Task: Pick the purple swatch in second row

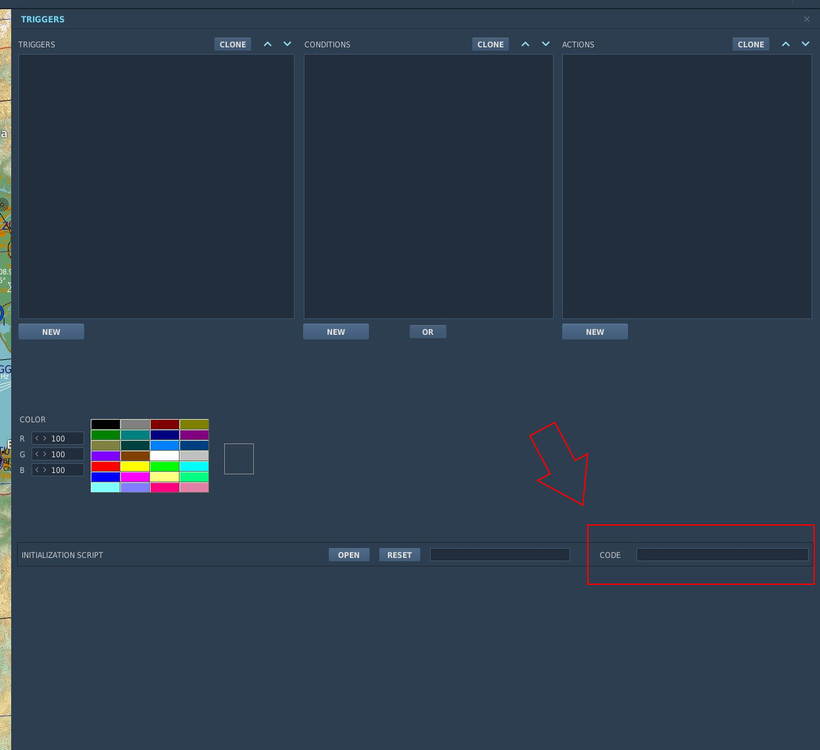Action: 194,435
